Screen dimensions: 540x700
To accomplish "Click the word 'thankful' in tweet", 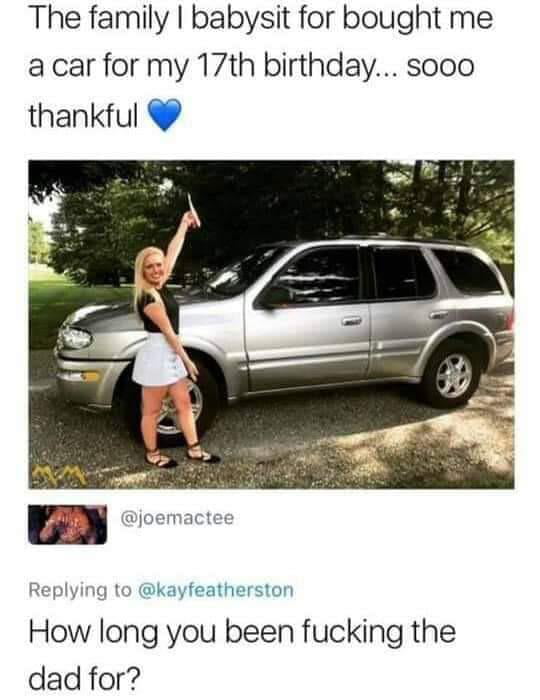I will (83, 115).
